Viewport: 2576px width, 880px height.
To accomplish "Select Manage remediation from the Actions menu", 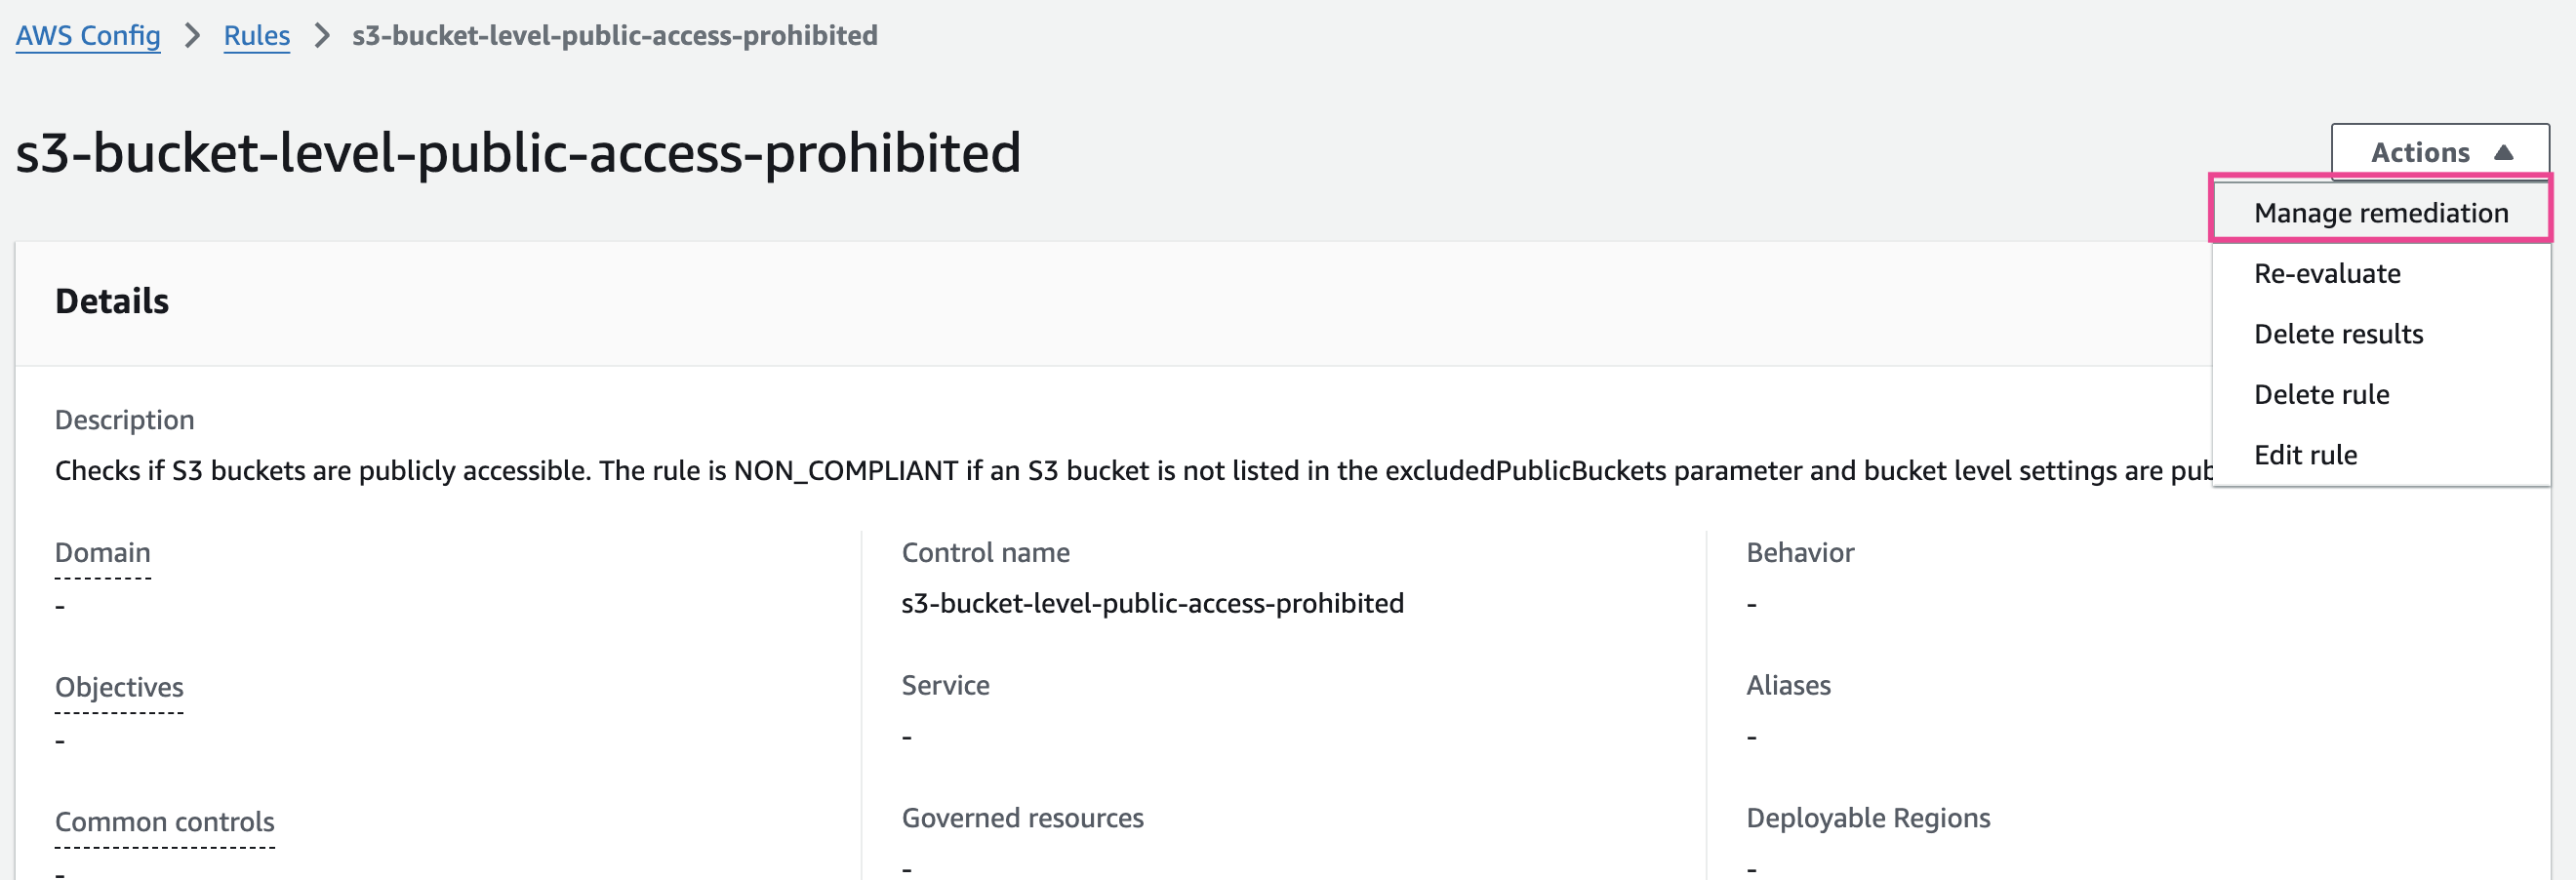I will click(2380, 213).
